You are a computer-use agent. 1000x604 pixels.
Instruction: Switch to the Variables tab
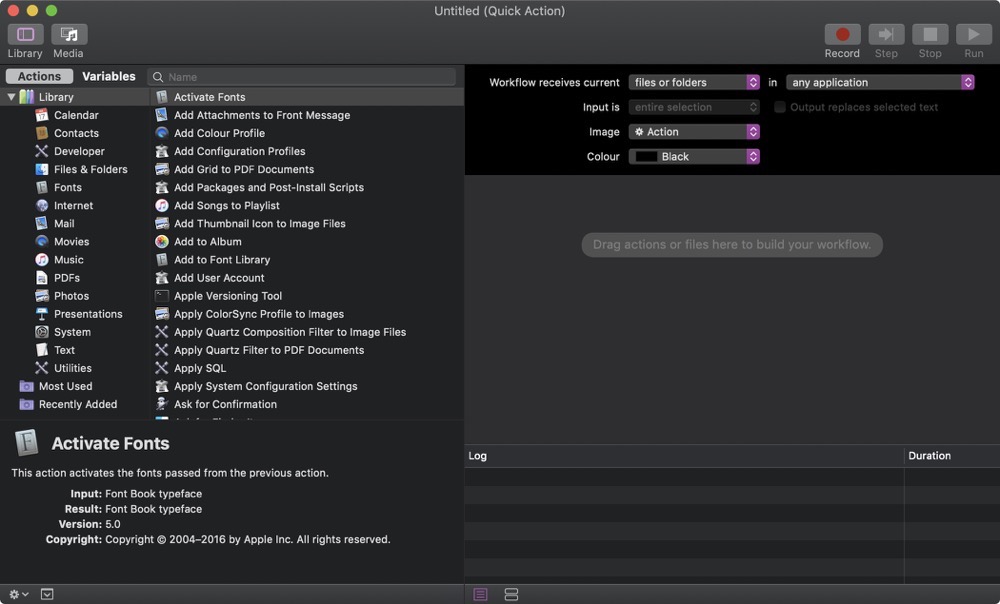click(x=108, y=77)
